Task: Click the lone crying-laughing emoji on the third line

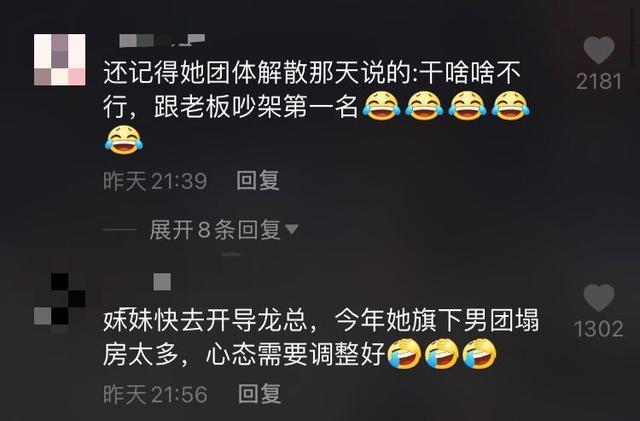Action: [124, 140]
